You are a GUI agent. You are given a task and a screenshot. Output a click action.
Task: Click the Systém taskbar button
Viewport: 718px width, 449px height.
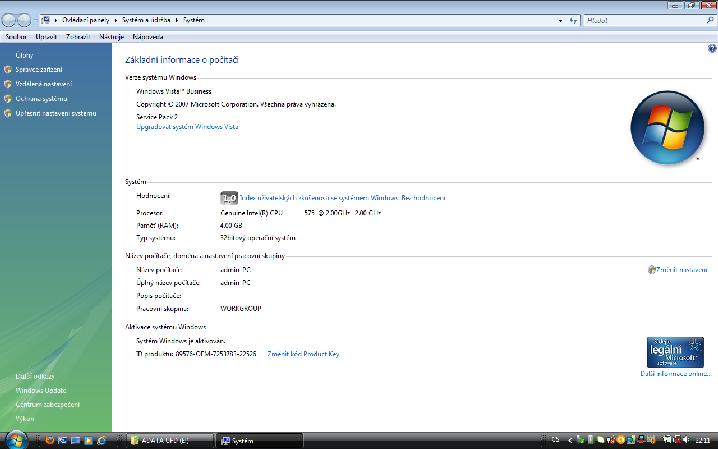coord(259,440)
